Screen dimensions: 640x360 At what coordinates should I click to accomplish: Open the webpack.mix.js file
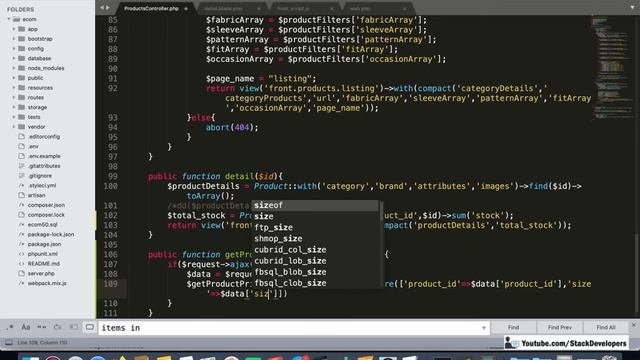click(47, 283)
